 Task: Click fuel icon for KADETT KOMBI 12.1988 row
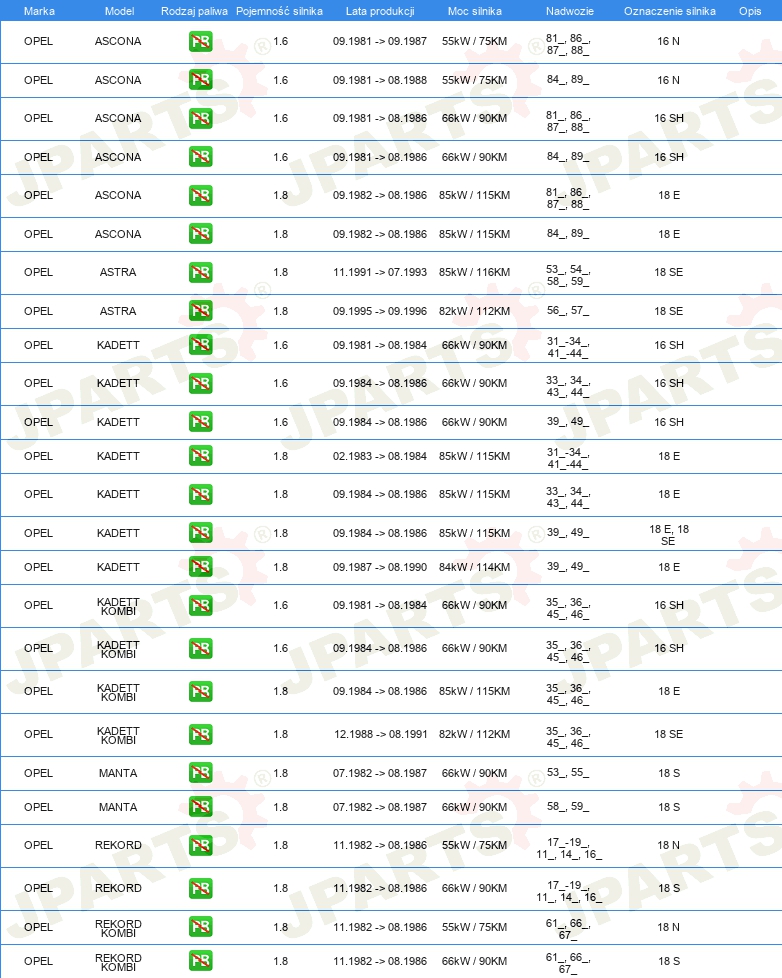pyautogui.click(x=200, y=735)
